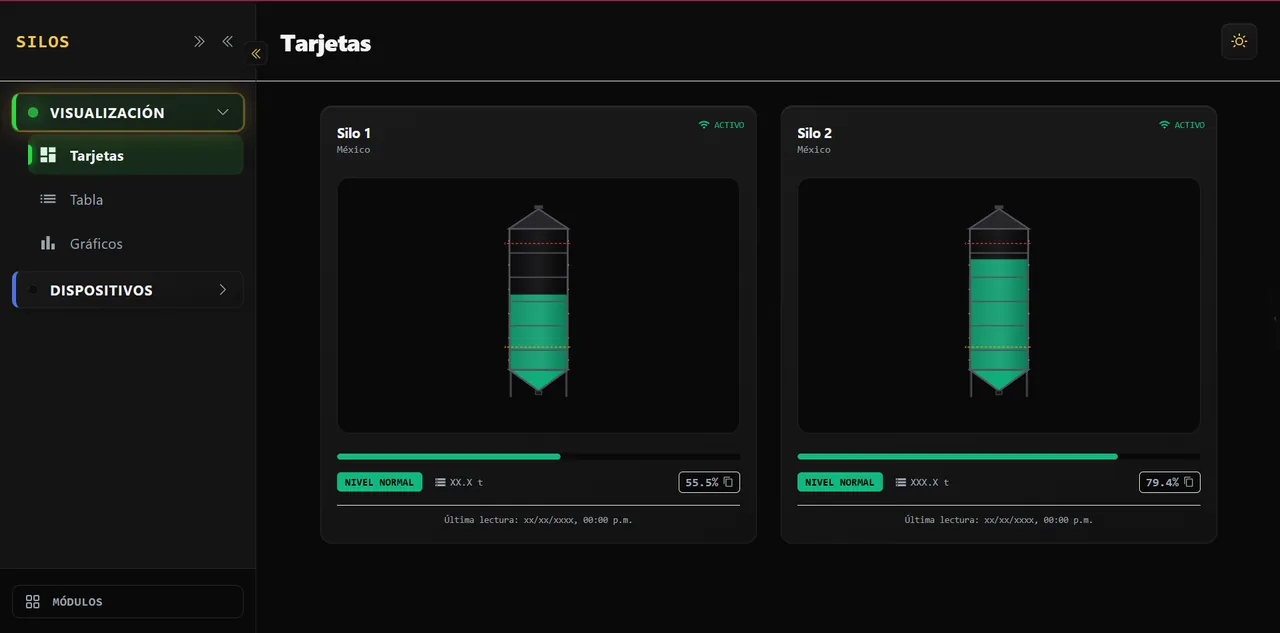Click the Silo 2 level progress bar
Screen dimensions: 1280x633
[998, 456]
